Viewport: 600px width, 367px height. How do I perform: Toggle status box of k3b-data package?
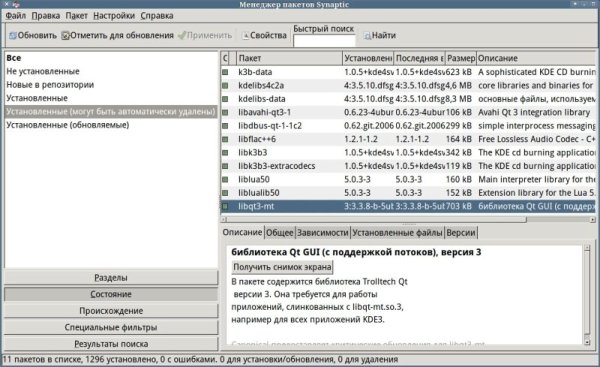tap(225, 72)
